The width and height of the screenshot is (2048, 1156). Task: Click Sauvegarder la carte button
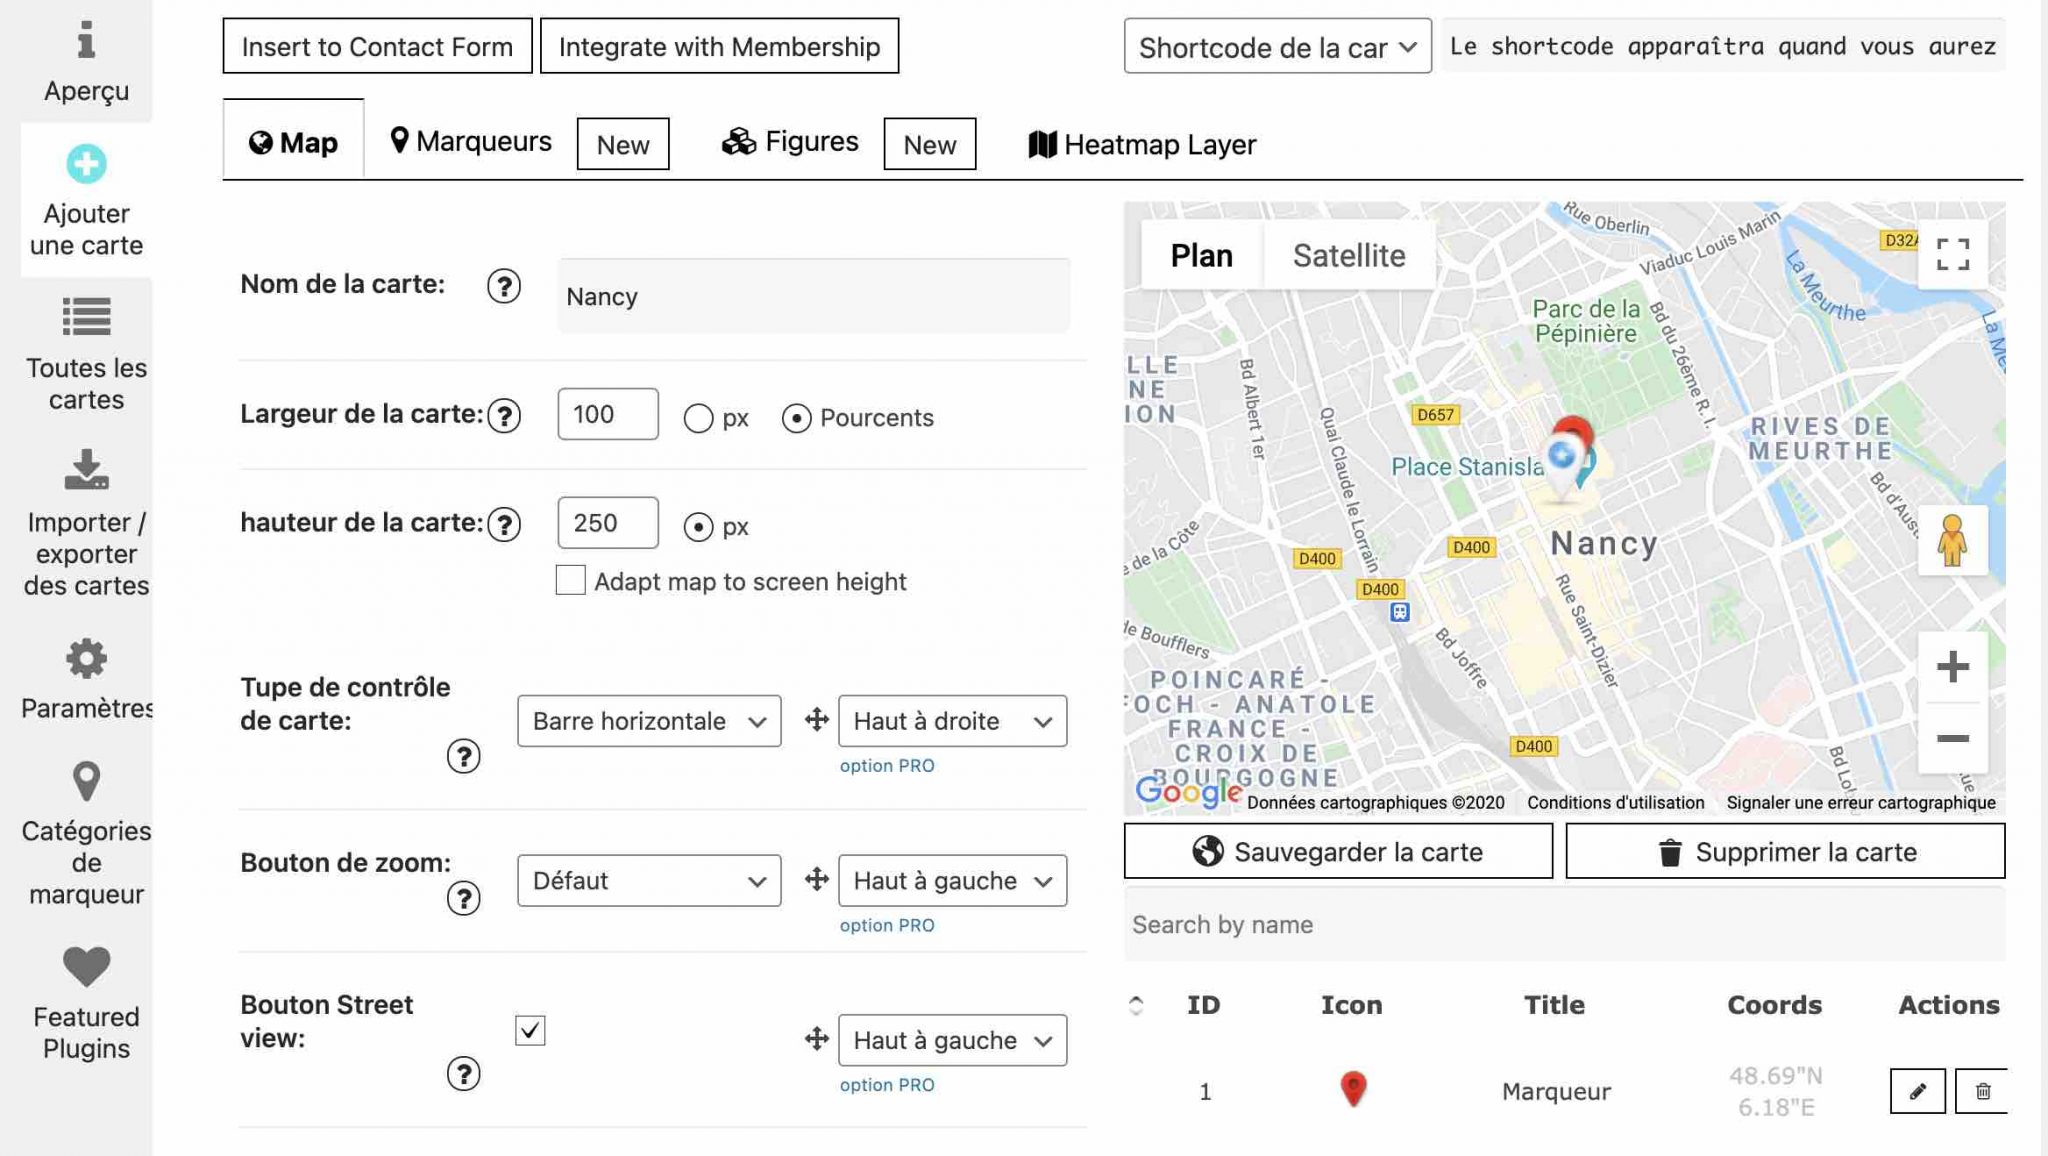point(1338,851)
